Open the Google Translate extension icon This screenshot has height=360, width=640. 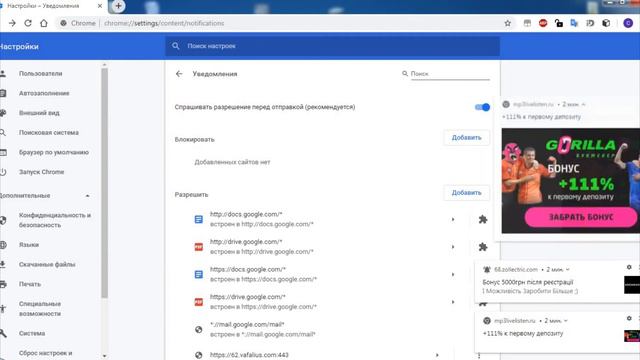[x=574, y=23]
